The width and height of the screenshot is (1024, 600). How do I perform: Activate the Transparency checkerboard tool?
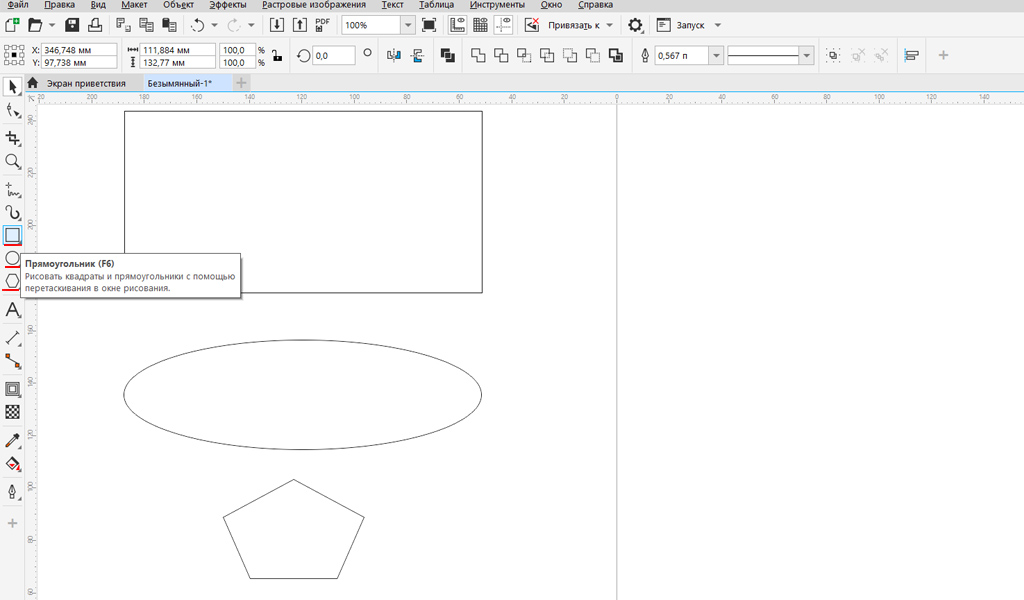click(13, 412)
